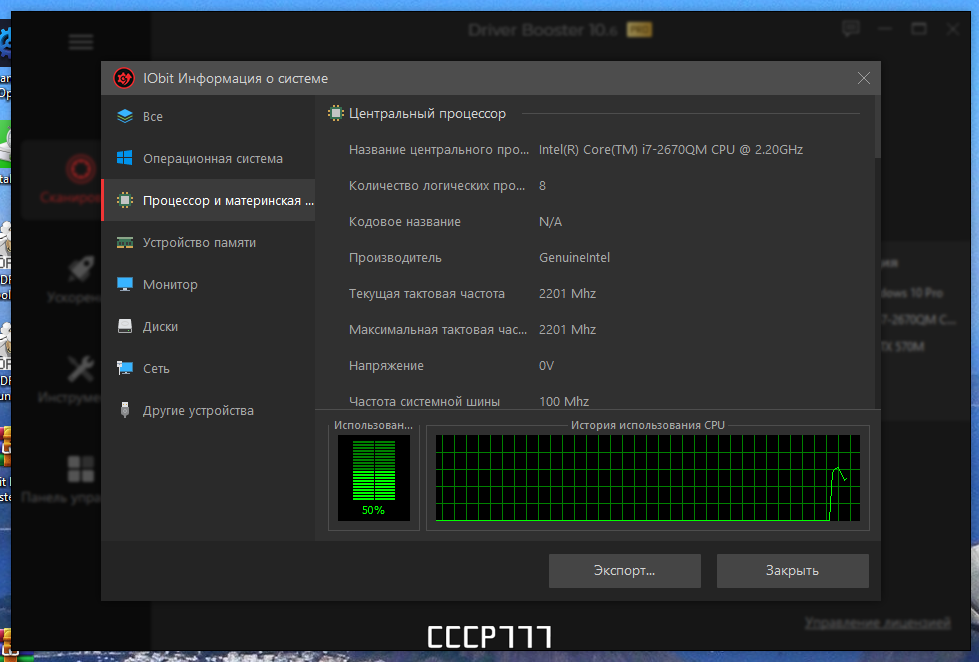979x662 pixels.
Task: Click the История использования CPU graph
Action: (647, 478)
